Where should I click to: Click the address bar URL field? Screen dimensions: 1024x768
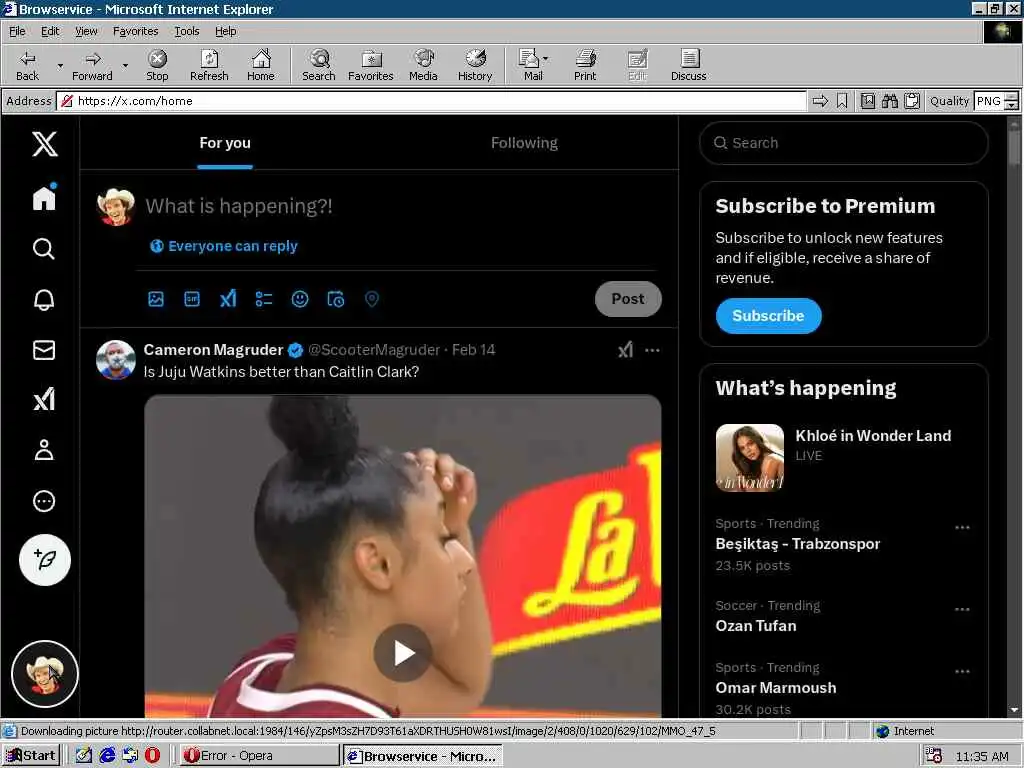(x=431, y=101)
